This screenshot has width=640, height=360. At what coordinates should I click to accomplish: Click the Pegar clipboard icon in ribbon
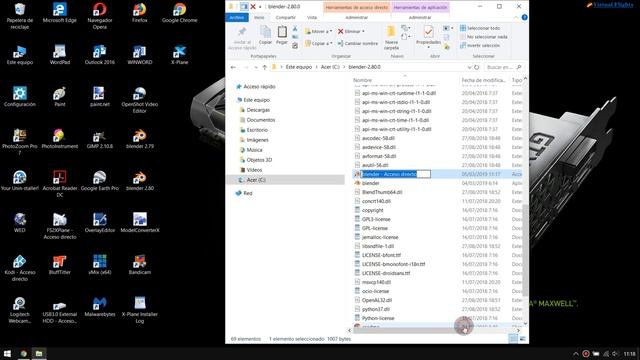[282, 35]
